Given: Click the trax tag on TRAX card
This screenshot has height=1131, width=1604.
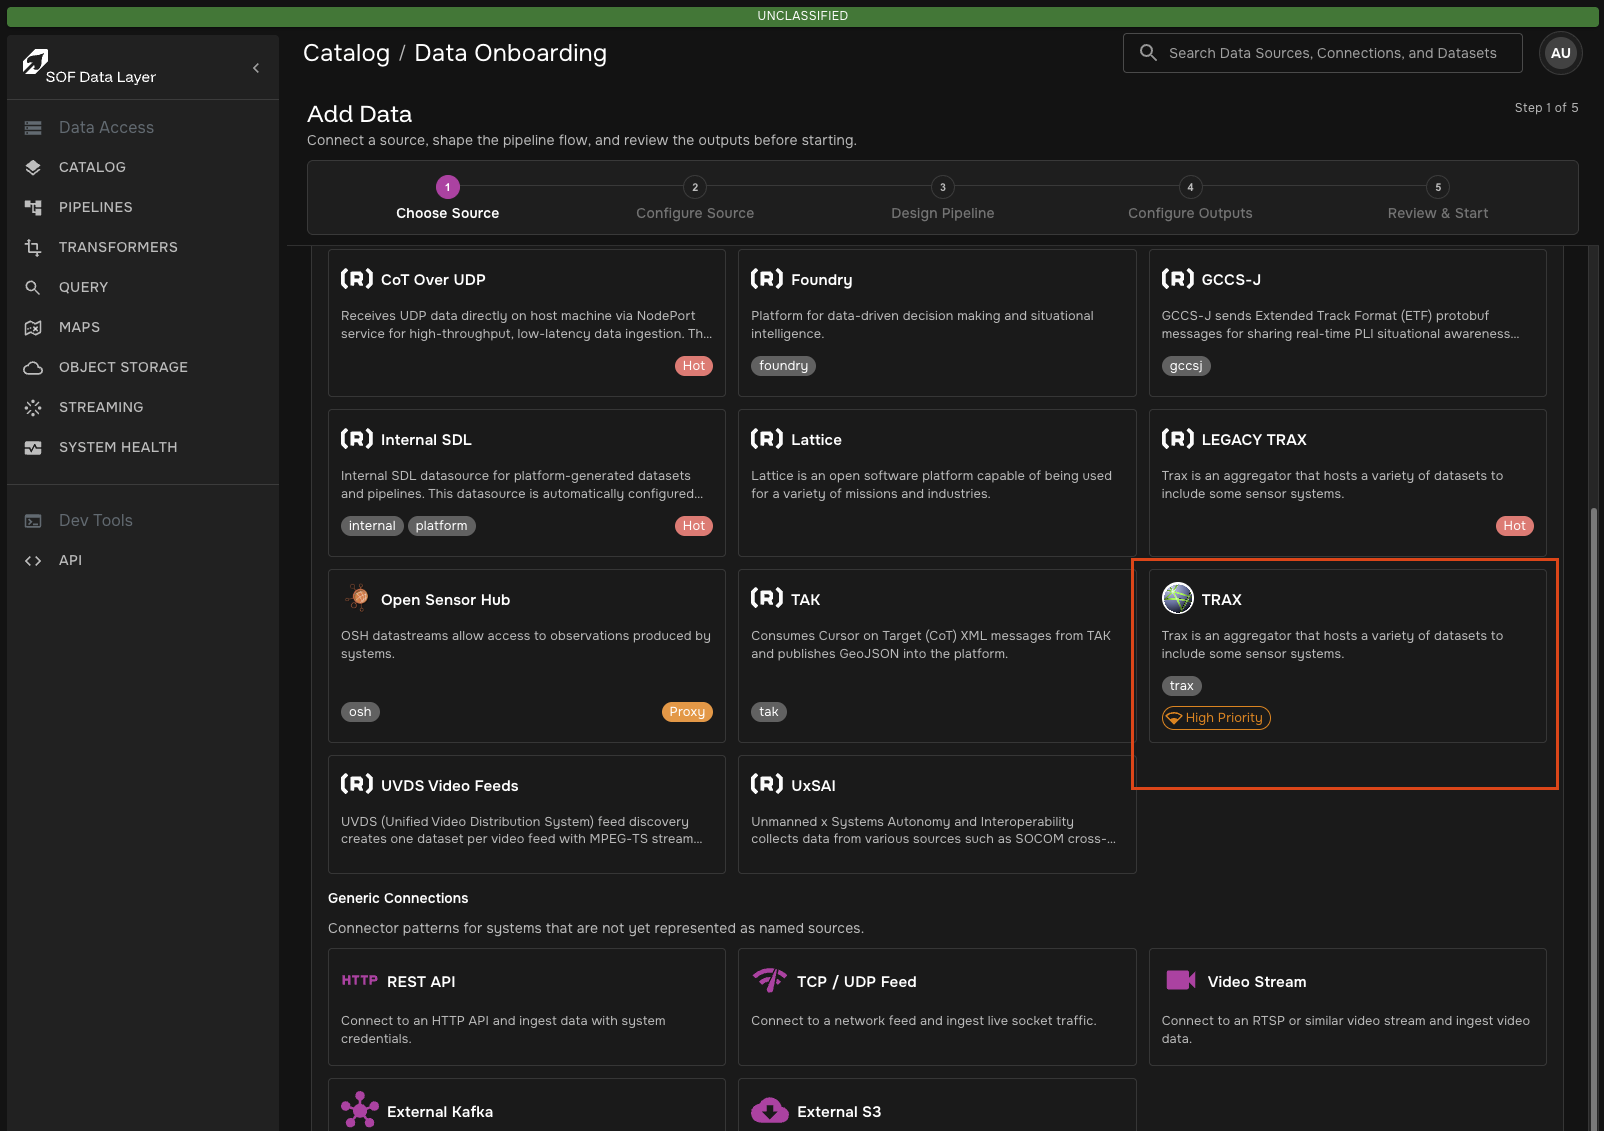Looking at the screenshot, I should (1181, 686).
